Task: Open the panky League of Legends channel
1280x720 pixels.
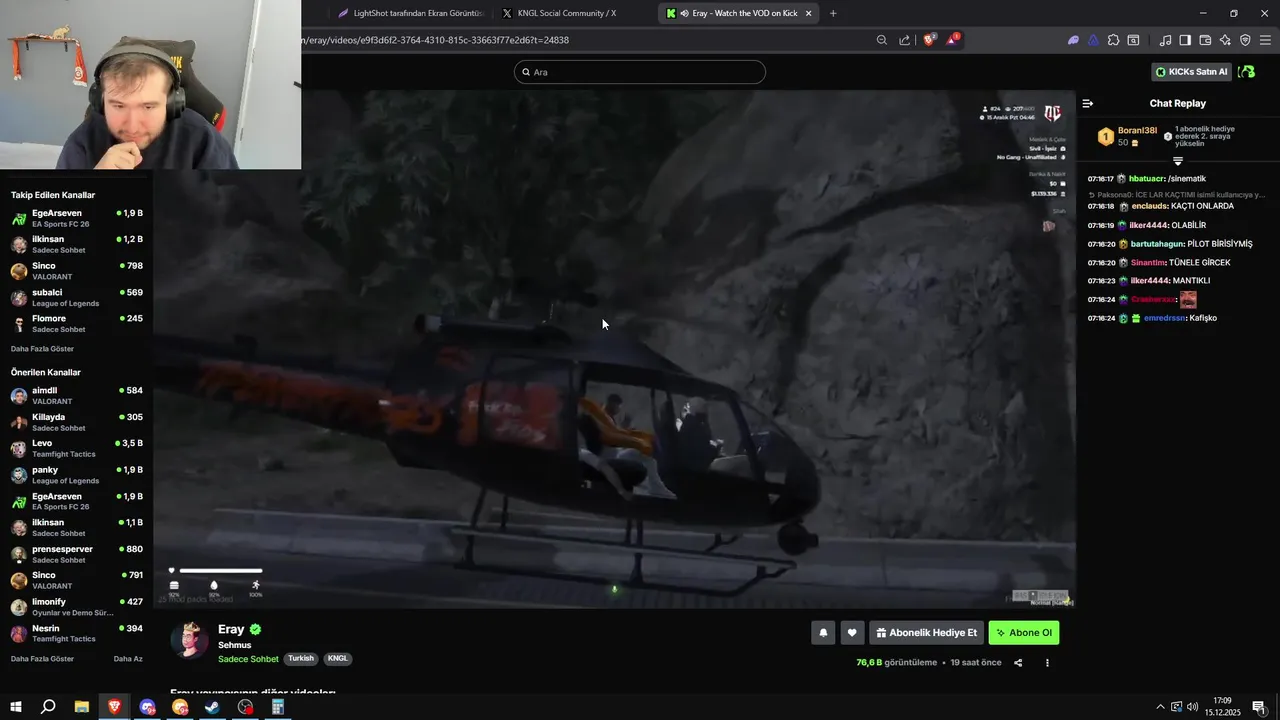Action: (77, 475)
